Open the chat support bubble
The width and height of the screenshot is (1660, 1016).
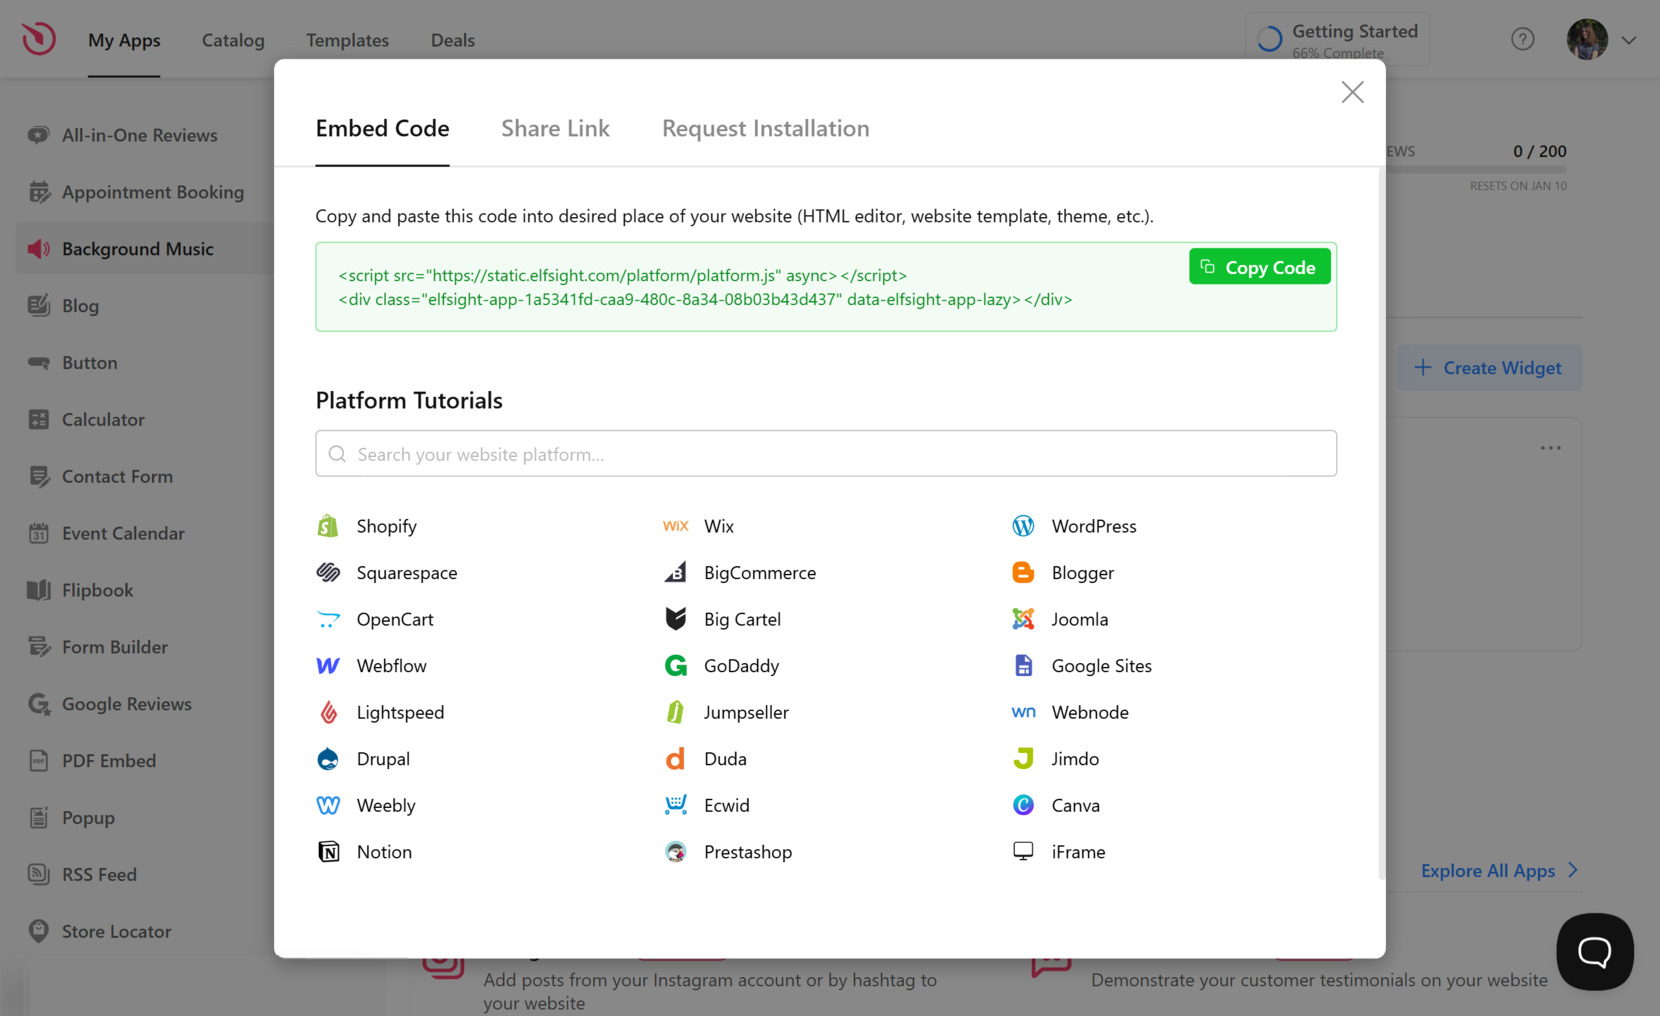1594,951
